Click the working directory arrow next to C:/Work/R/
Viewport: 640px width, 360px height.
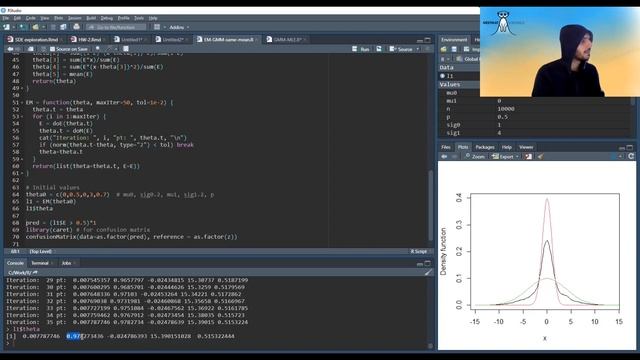35,272
